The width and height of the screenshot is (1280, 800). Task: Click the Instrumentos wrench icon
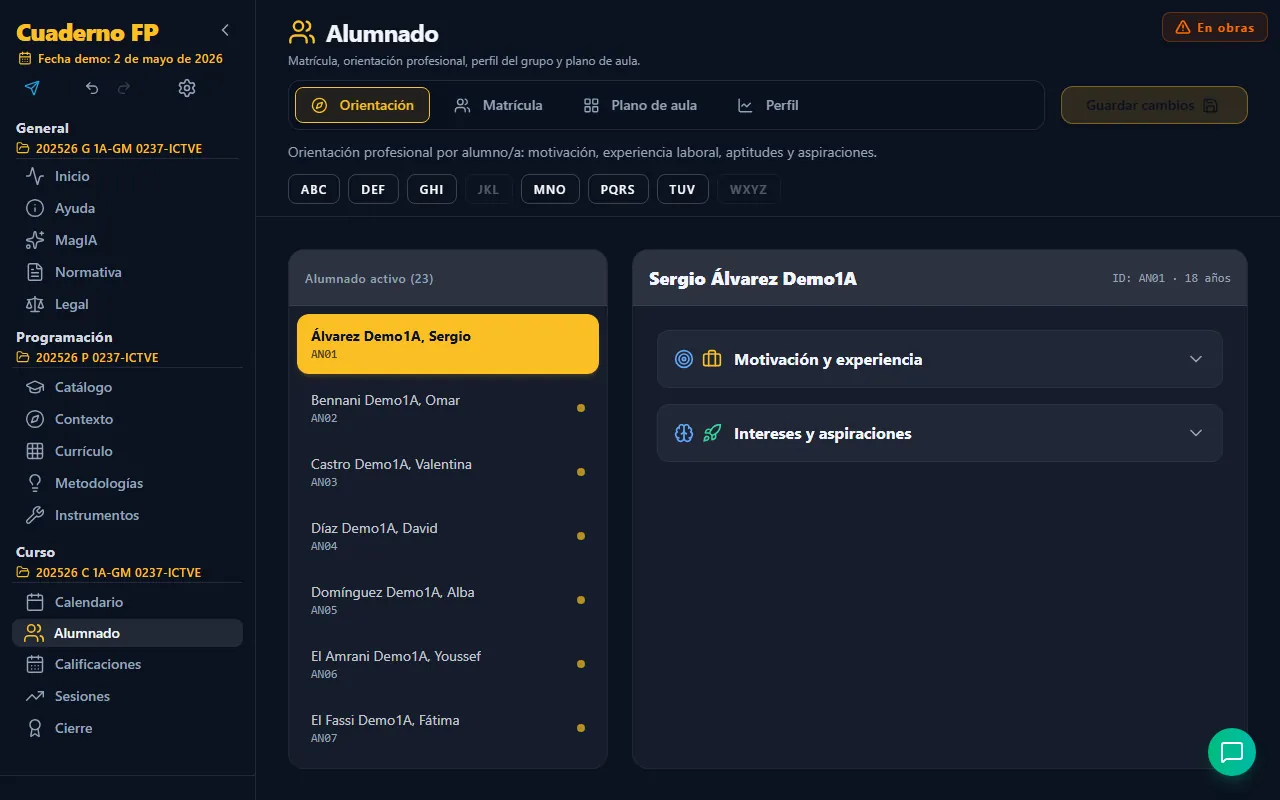(x=35, y=515)
